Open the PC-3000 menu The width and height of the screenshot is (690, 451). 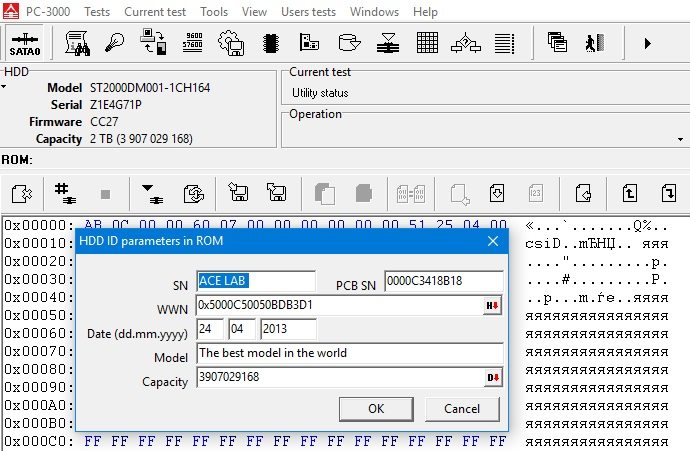coord(48,11)
